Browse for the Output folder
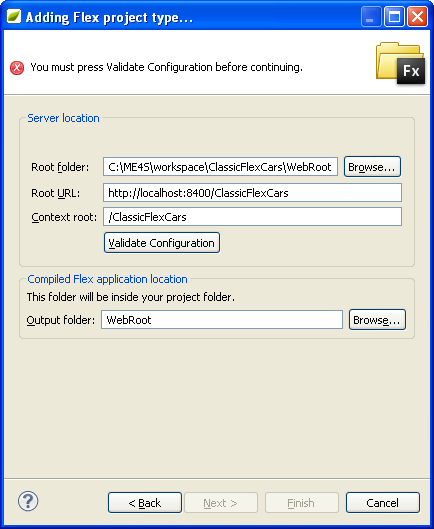This screenshot has width=434, height=529. tap(377, 319)
